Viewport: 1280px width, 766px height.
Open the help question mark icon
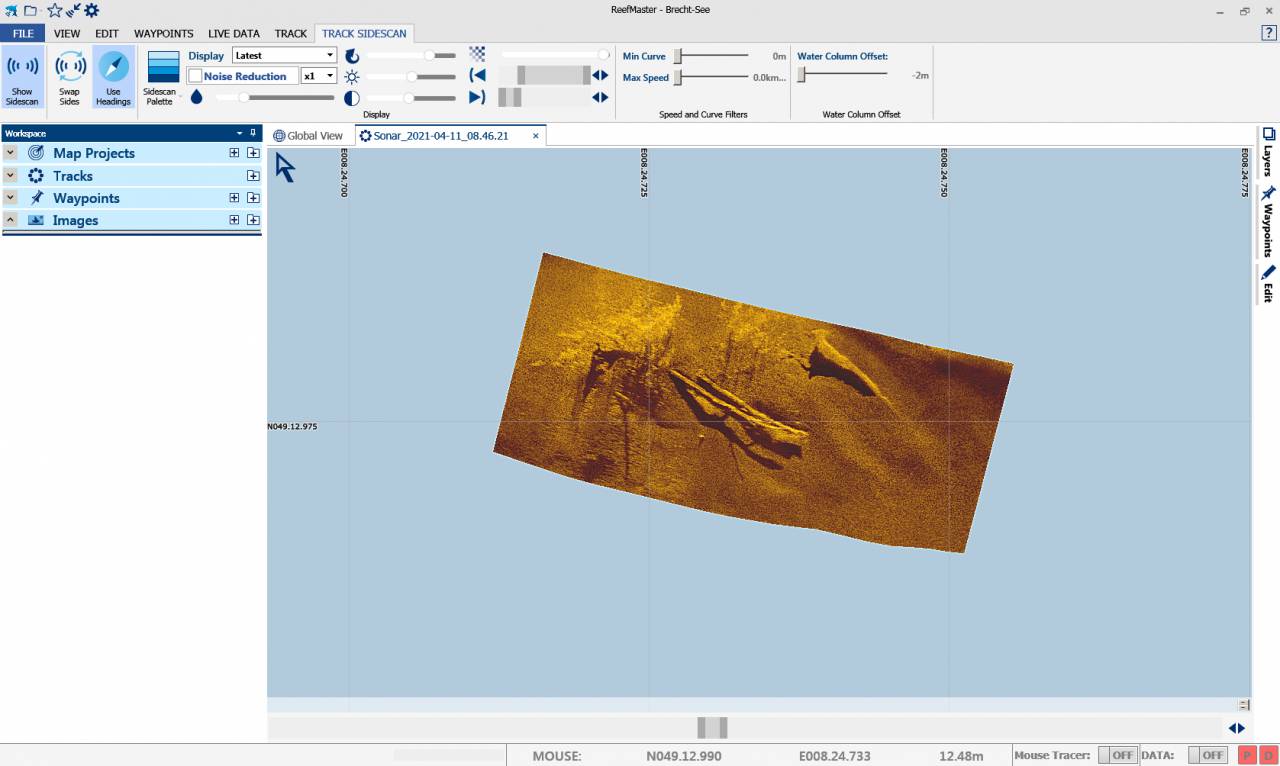pos(1268,33)
